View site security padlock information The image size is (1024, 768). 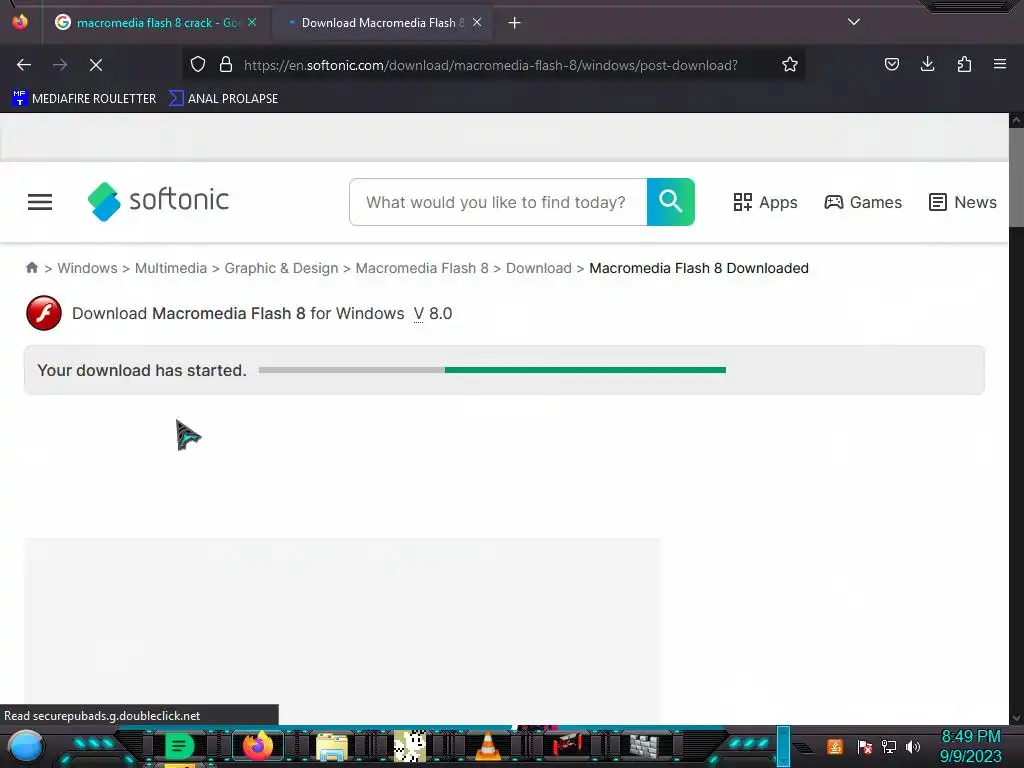[226, 65]
